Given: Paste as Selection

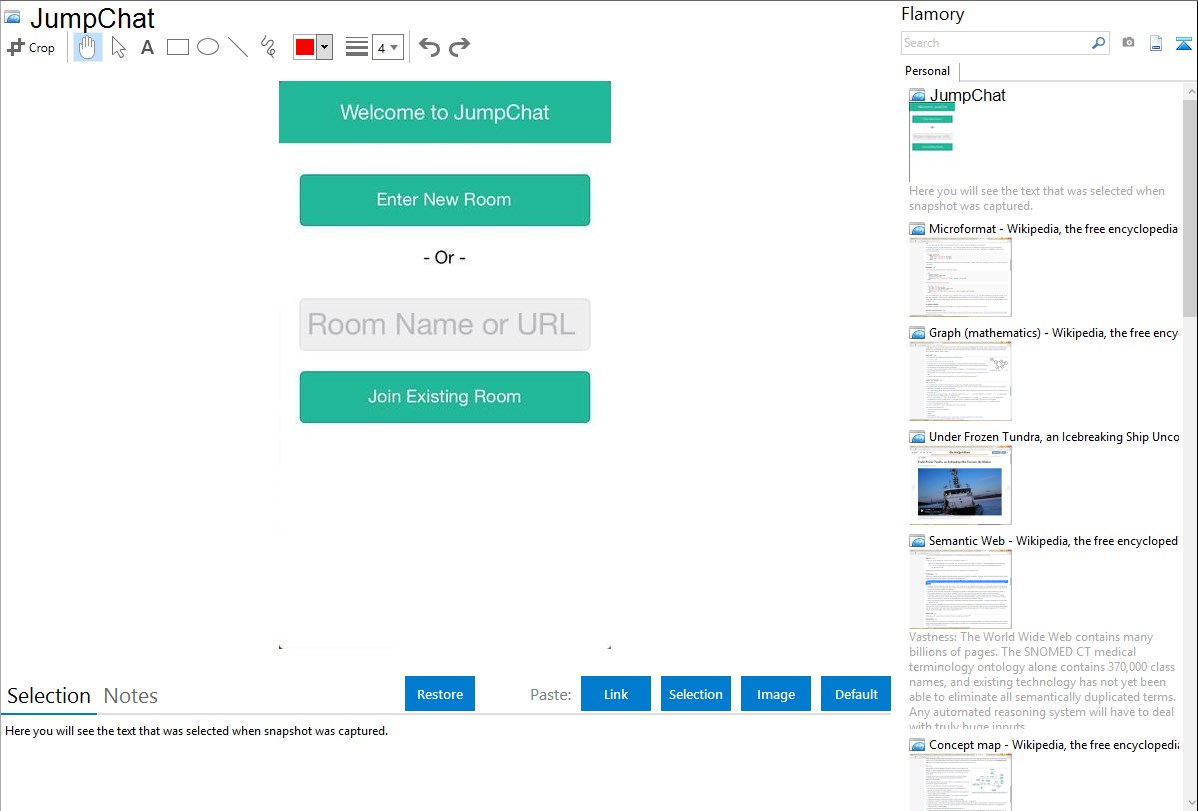Looking at the screenshot, I should (x=696, y=694).
